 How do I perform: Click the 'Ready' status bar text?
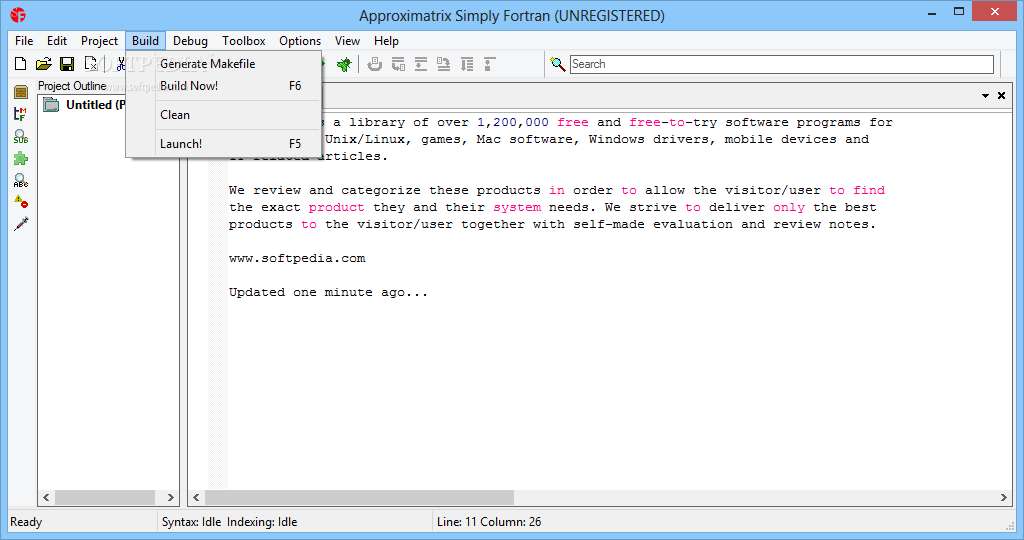pyautogui.click(x=26, y=522)
